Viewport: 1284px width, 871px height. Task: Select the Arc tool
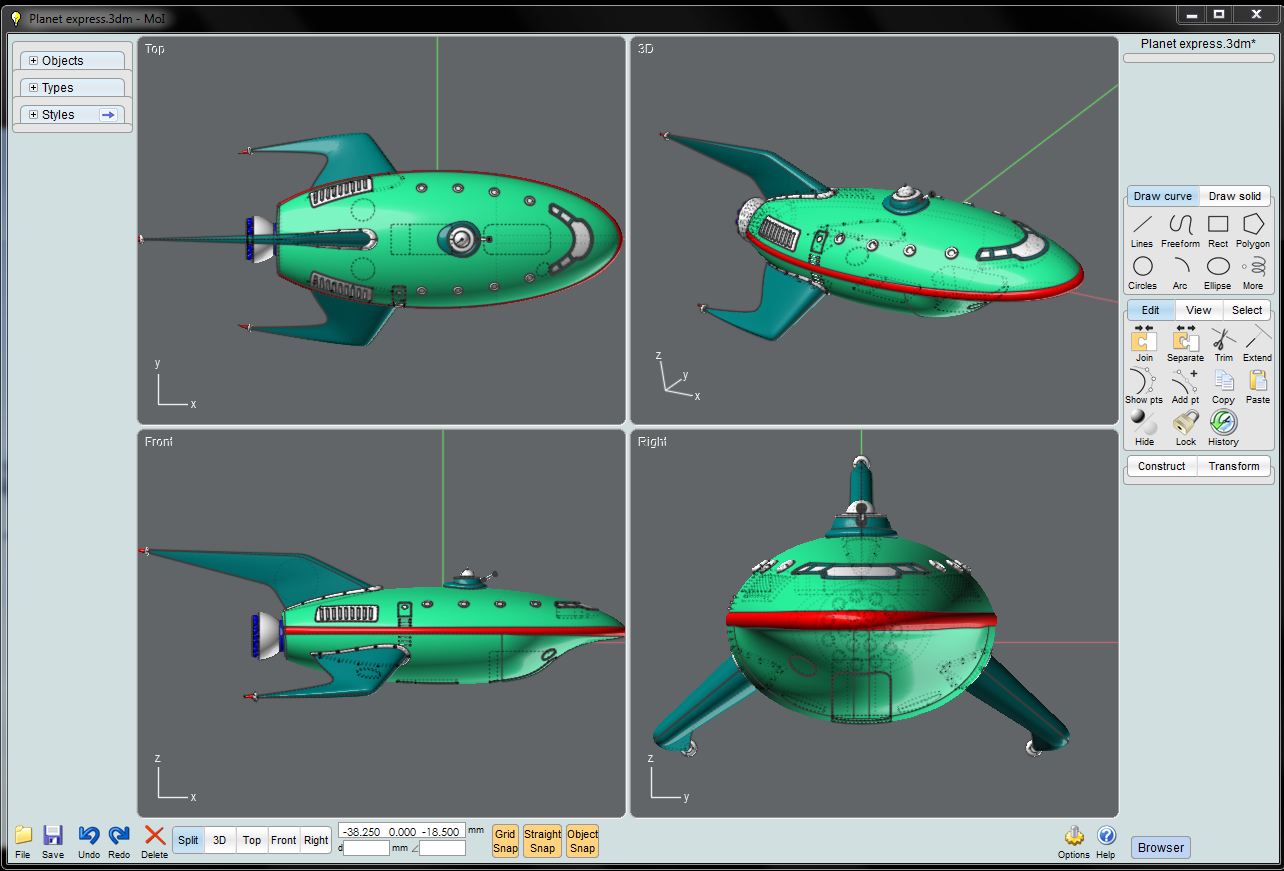(x=1180, y=273)
